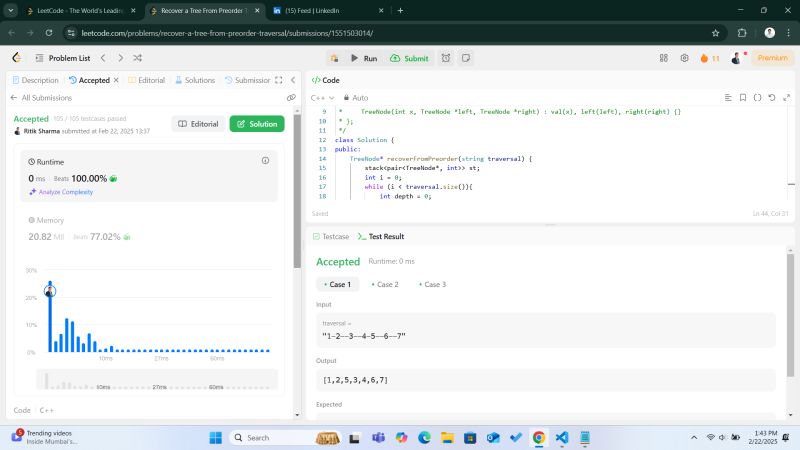The height and width of the screenshot is (450, 800).
Task: Copy submission link icon
Action: pos(290,98)
